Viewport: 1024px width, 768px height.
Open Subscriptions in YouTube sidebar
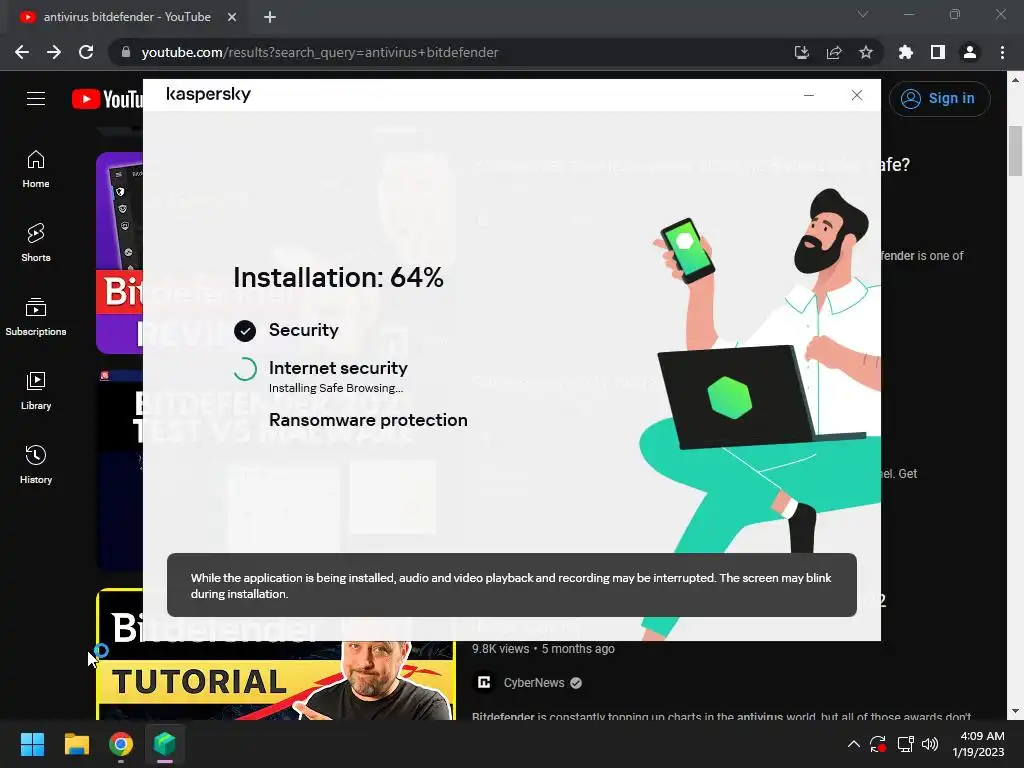pyautogui.click(x=36, y=317)
